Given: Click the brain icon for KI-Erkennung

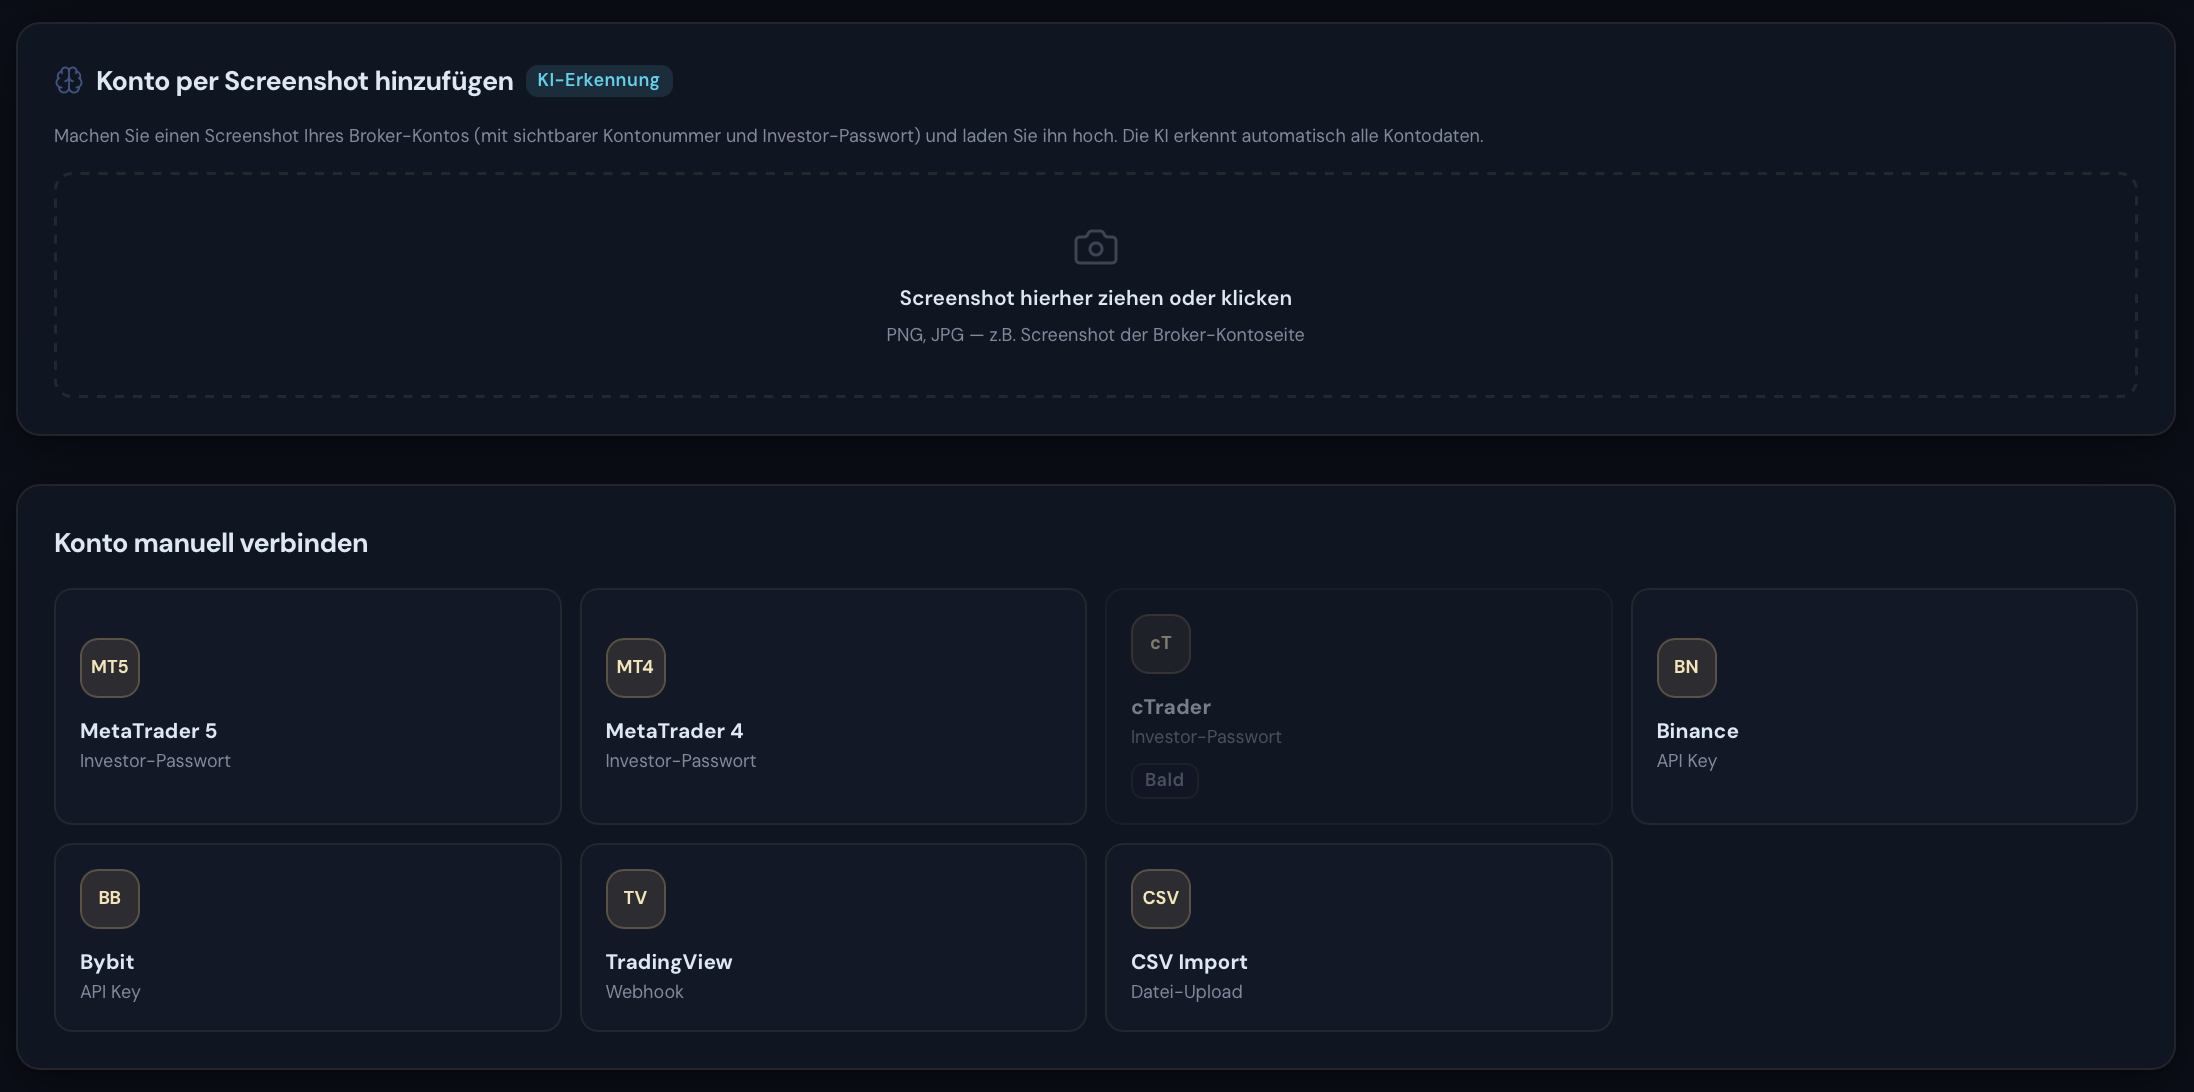Looking at the screenshot, I should tap(68, 80).
